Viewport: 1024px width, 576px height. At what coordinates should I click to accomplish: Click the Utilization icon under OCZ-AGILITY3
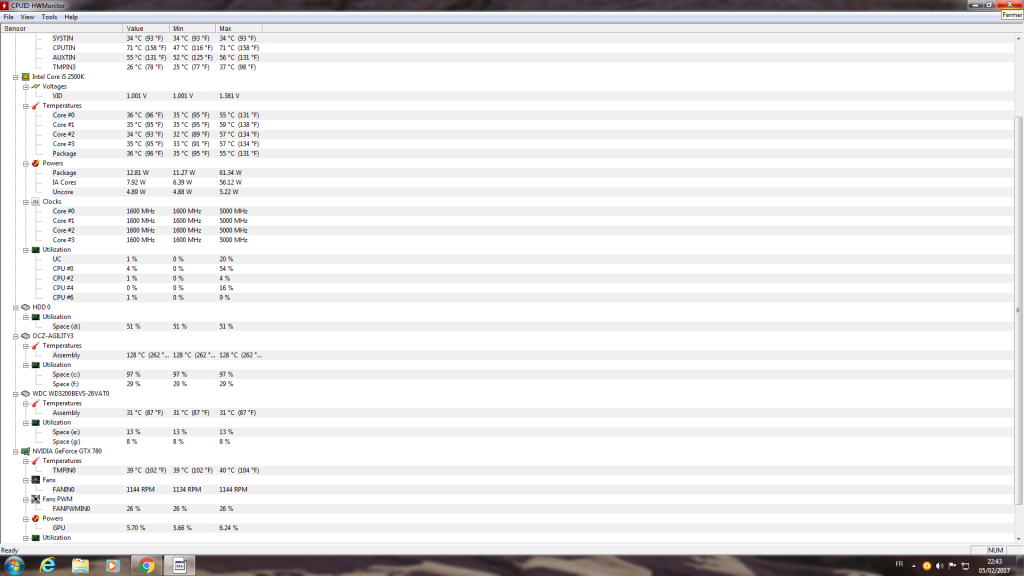[36, 365]
